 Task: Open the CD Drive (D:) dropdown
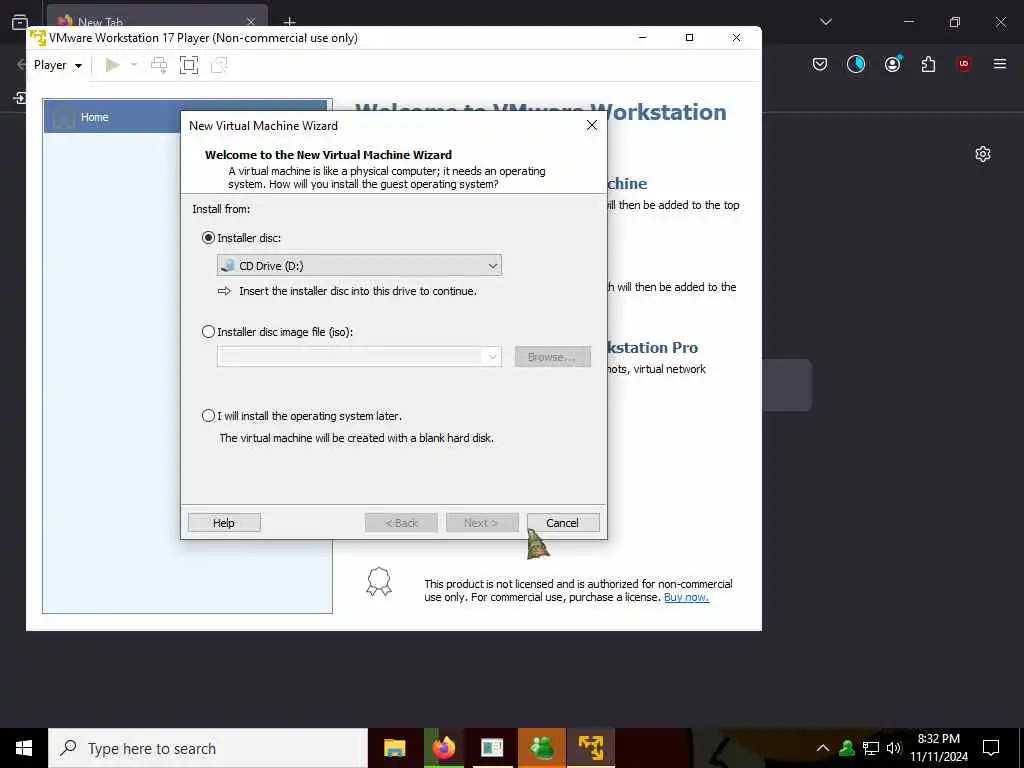pyautogui.click(x=359, y=265)
